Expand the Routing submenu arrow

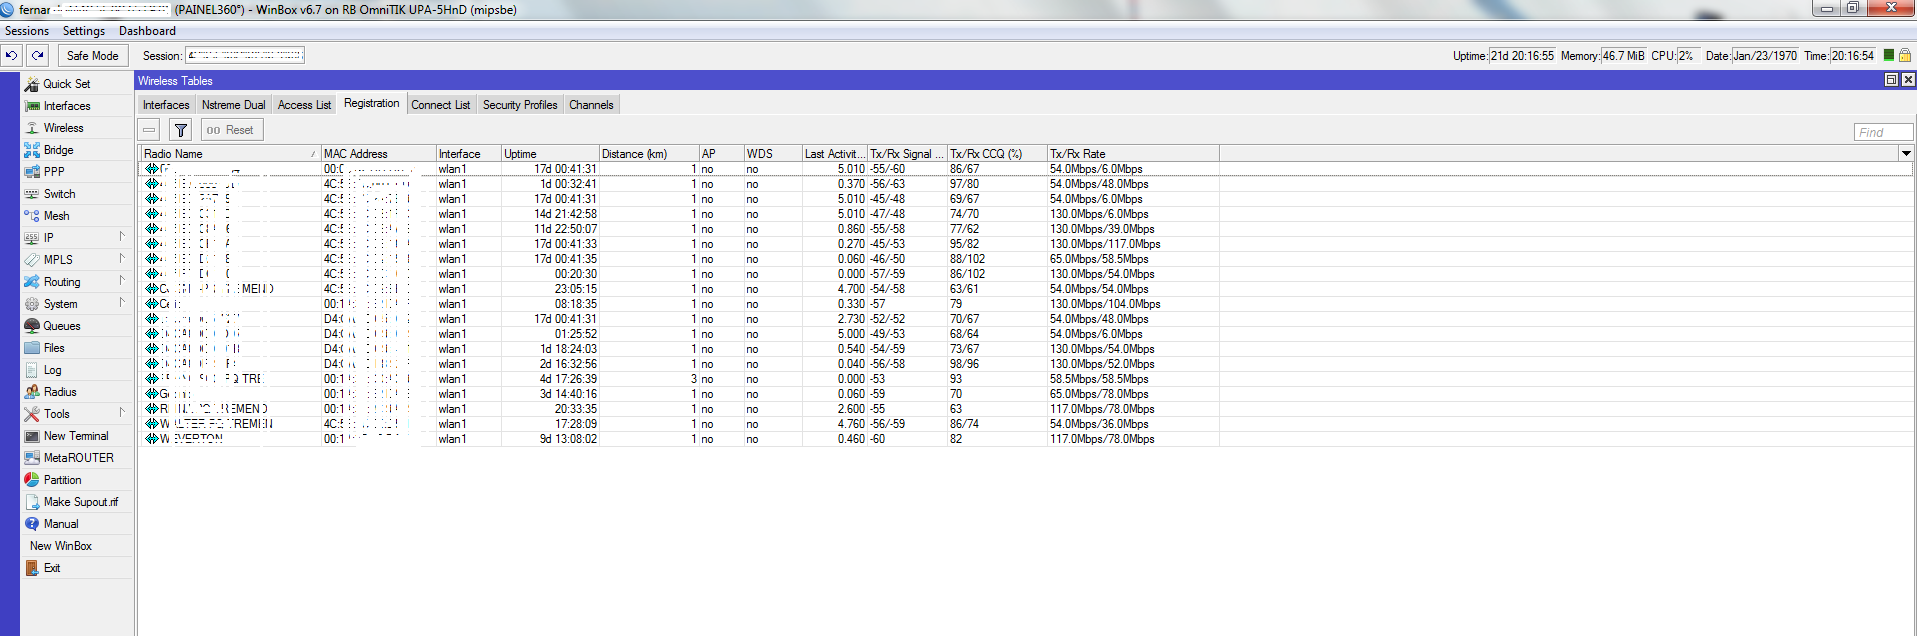click(122, 281)
